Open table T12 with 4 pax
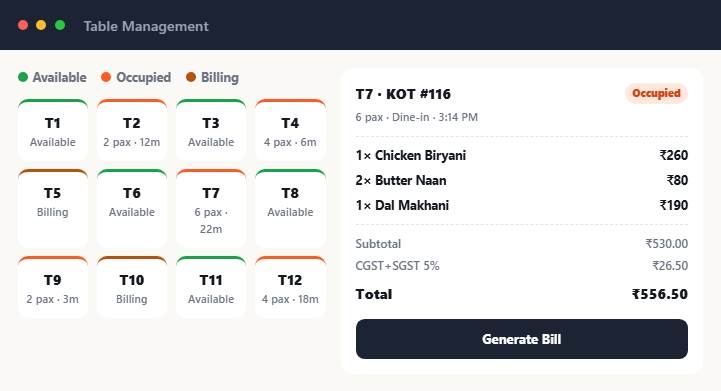 290,287
